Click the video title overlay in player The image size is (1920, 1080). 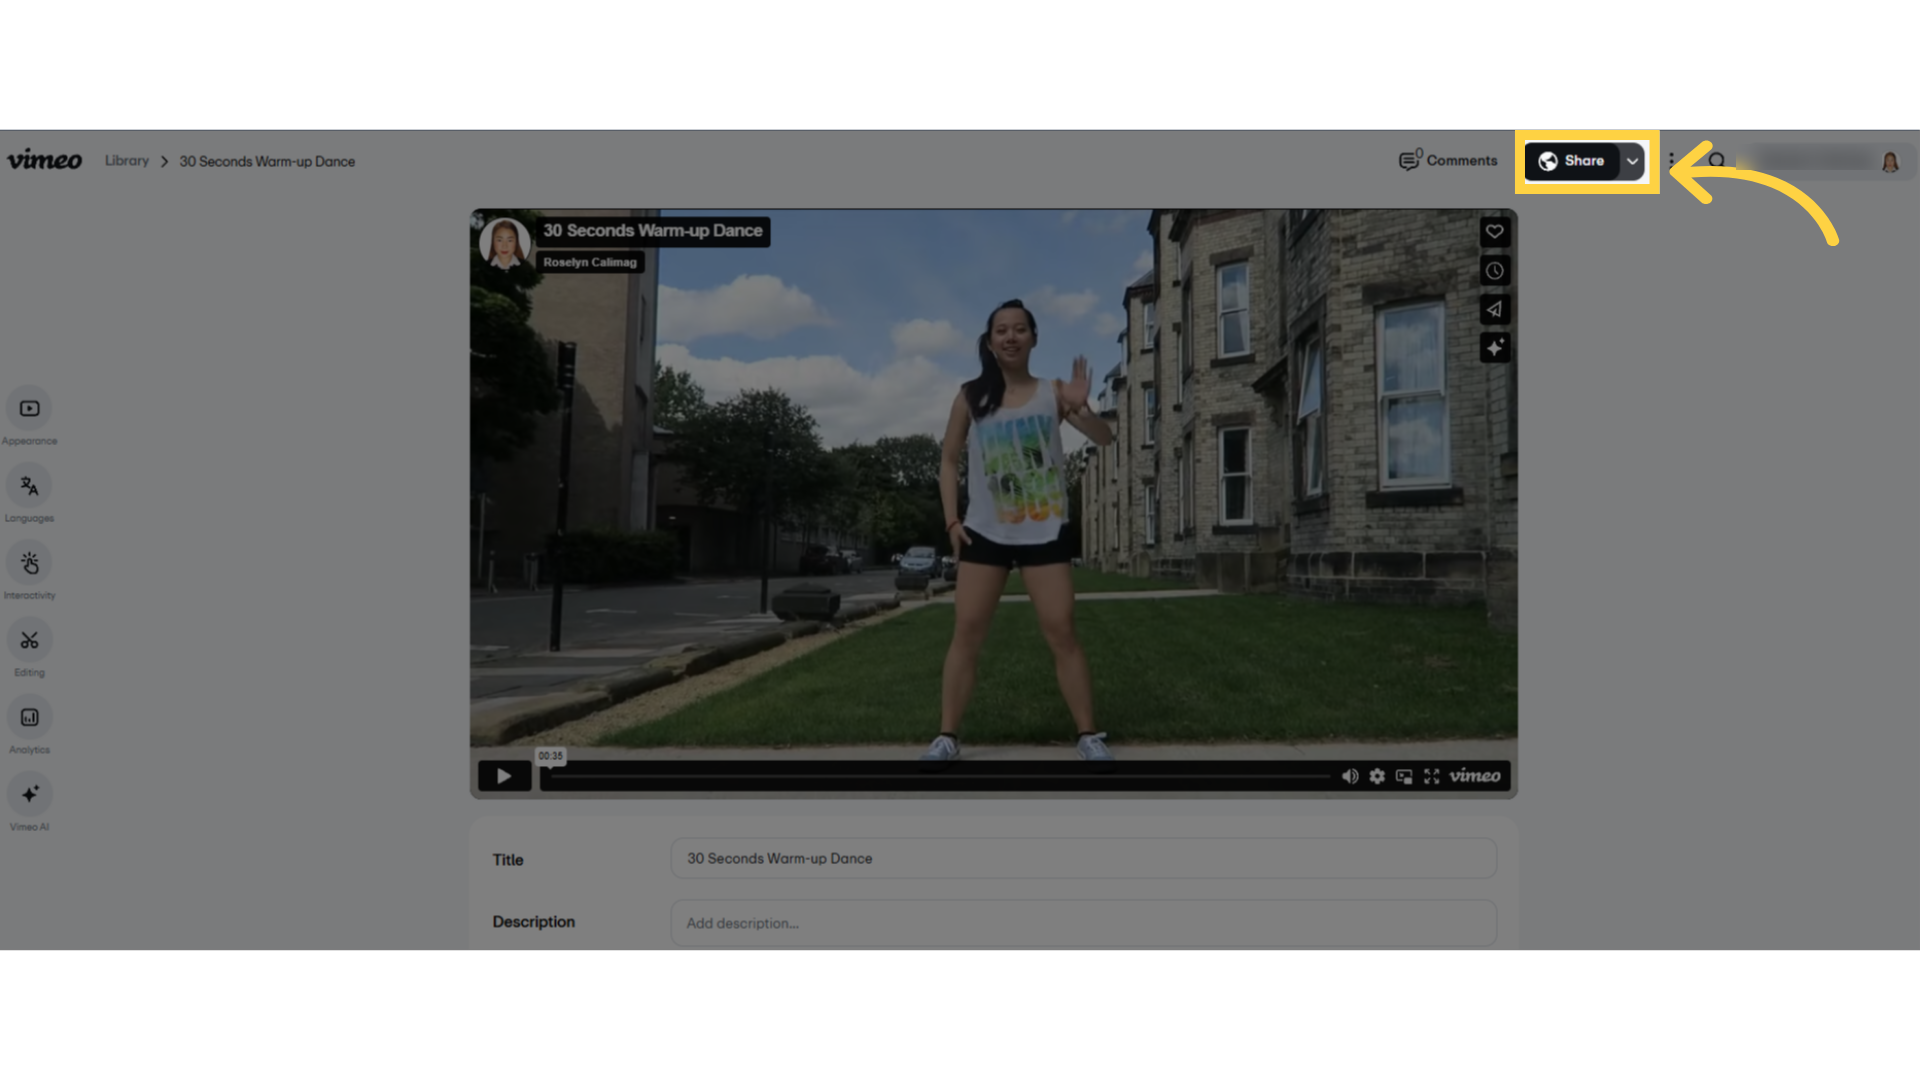click(653, 231)
